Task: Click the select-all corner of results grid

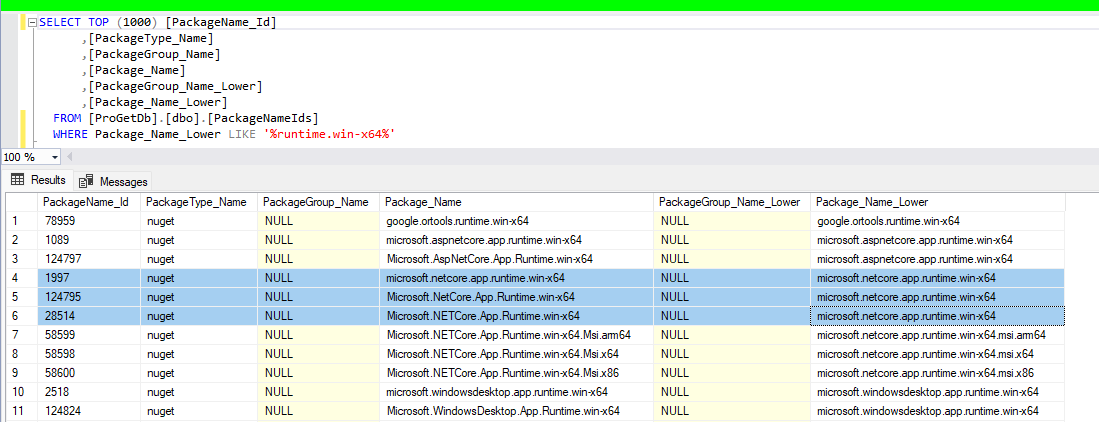Action: [18, 202]
